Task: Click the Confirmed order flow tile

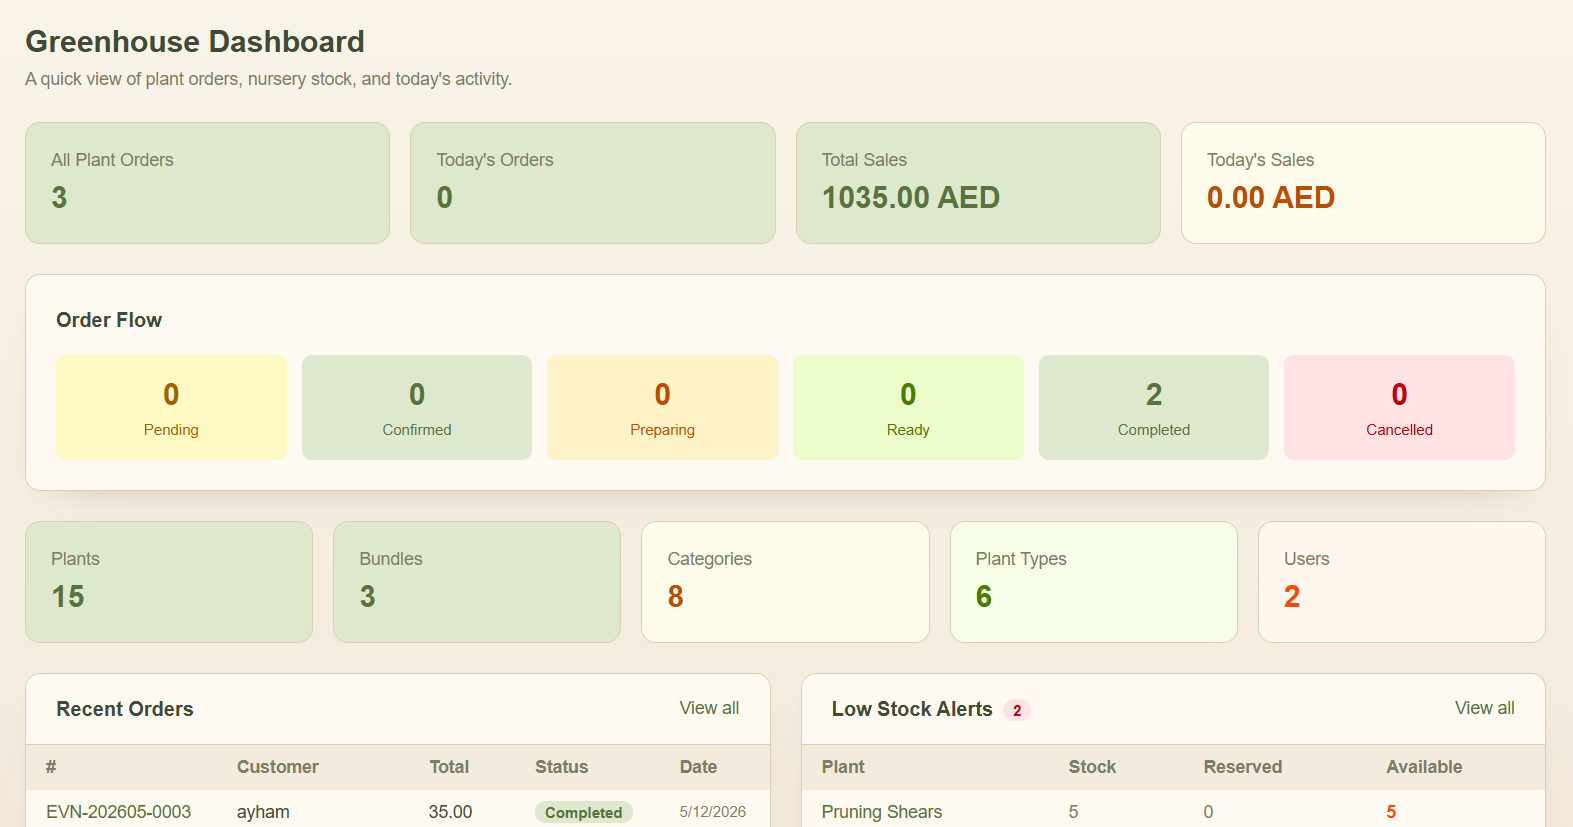Action: [417, 407]
